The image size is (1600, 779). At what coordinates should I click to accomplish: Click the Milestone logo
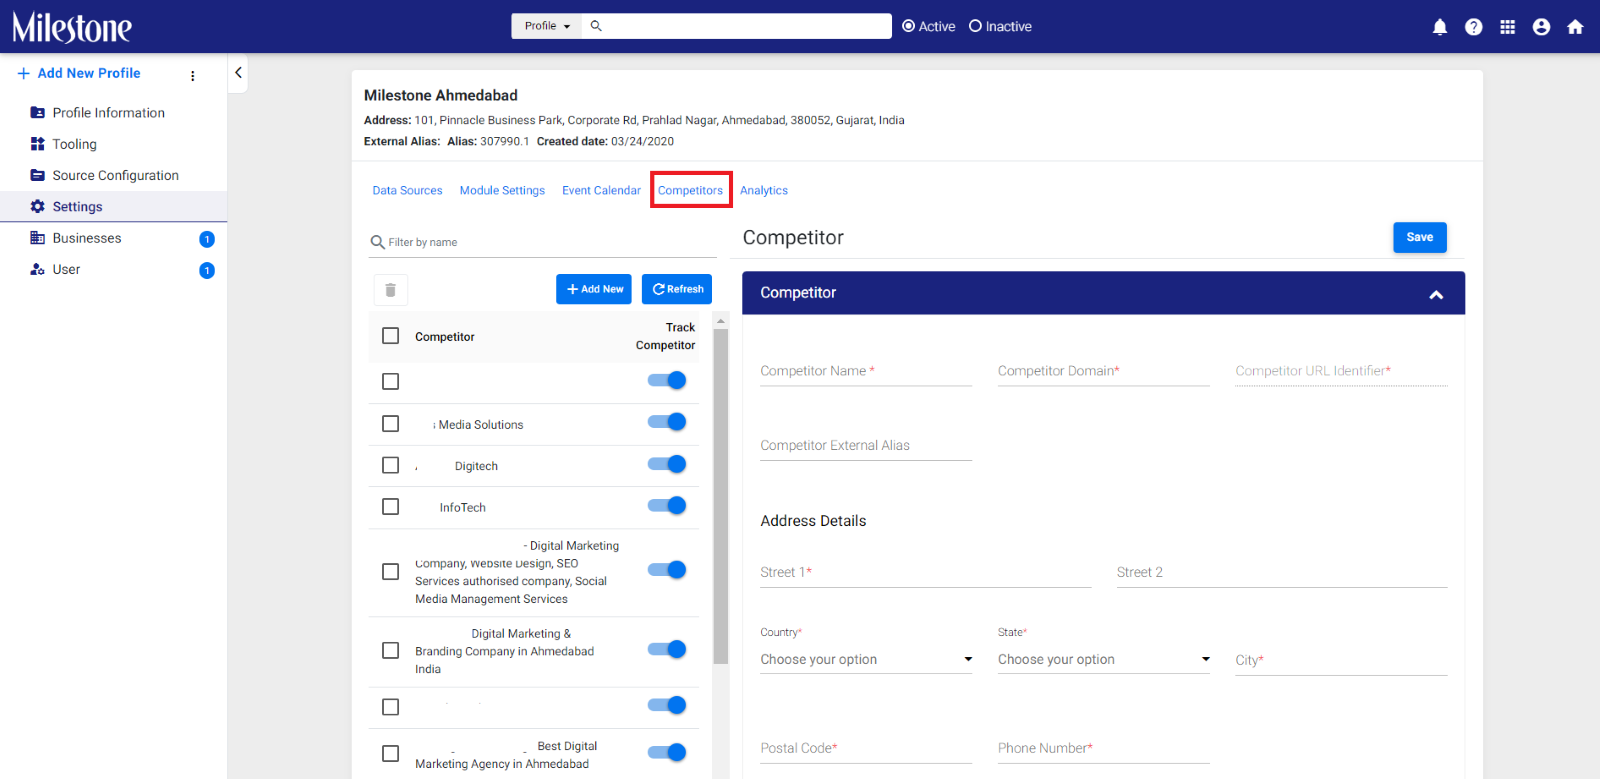(72, 27)
